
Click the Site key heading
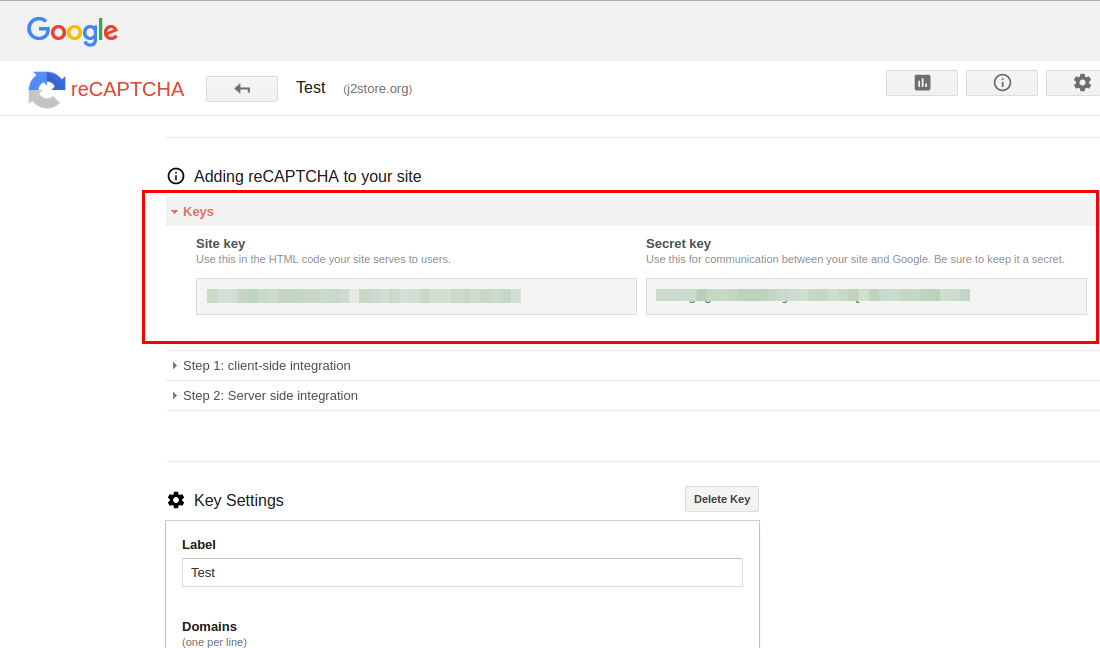tap(220, 244)
